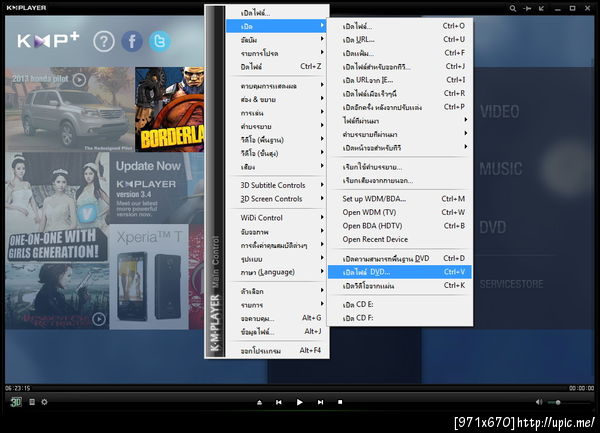Click open folder entry with Ctrl+F

point(399,53)
